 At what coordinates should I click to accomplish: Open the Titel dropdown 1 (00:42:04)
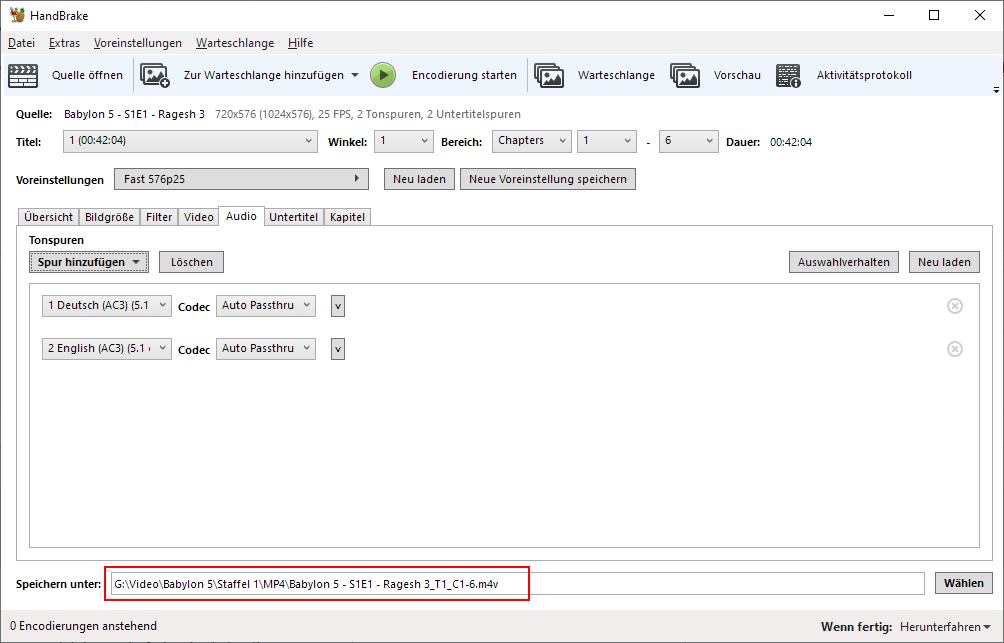[190, 142]
